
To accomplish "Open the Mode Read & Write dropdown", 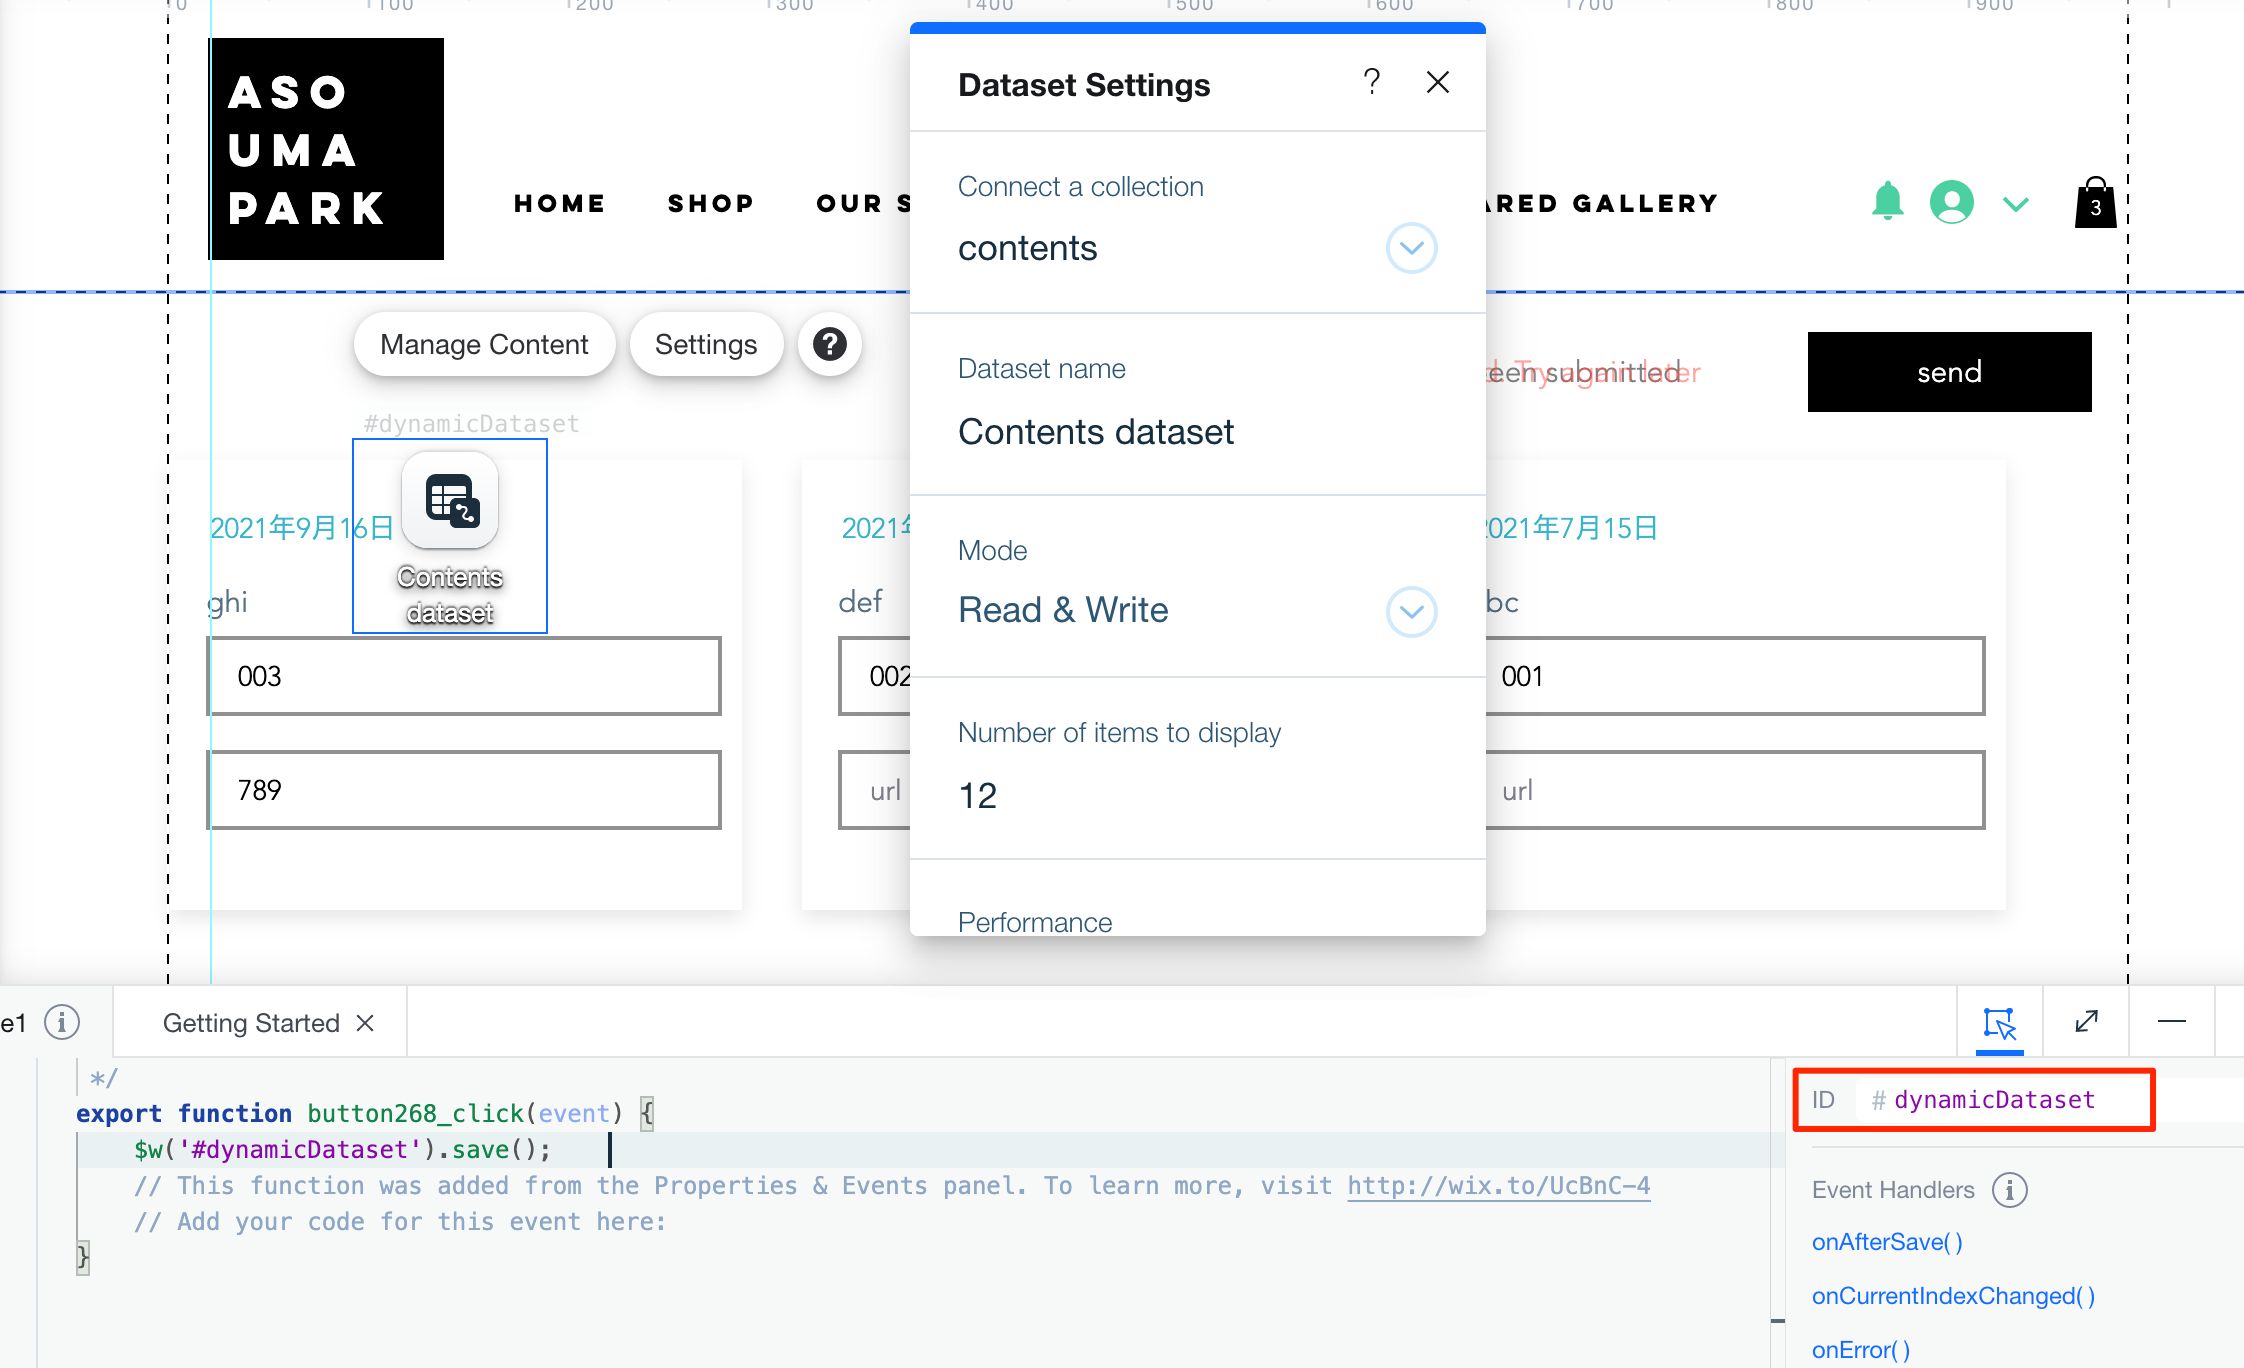I will pyautogui.click(x=1411, y=611).
